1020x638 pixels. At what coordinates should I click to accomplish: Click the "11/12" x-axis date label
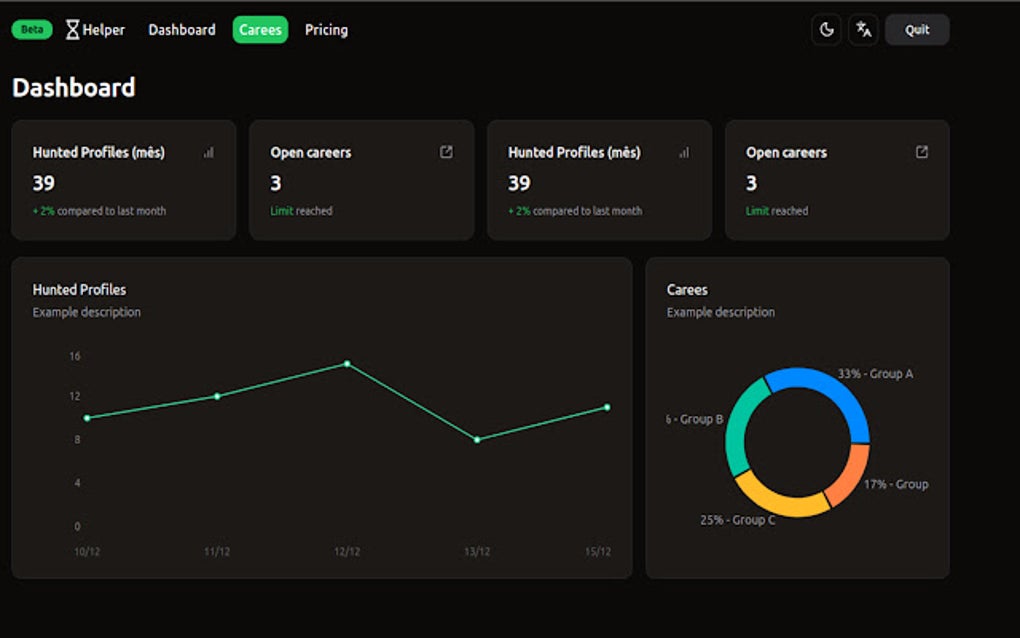[x=217, y=552]
